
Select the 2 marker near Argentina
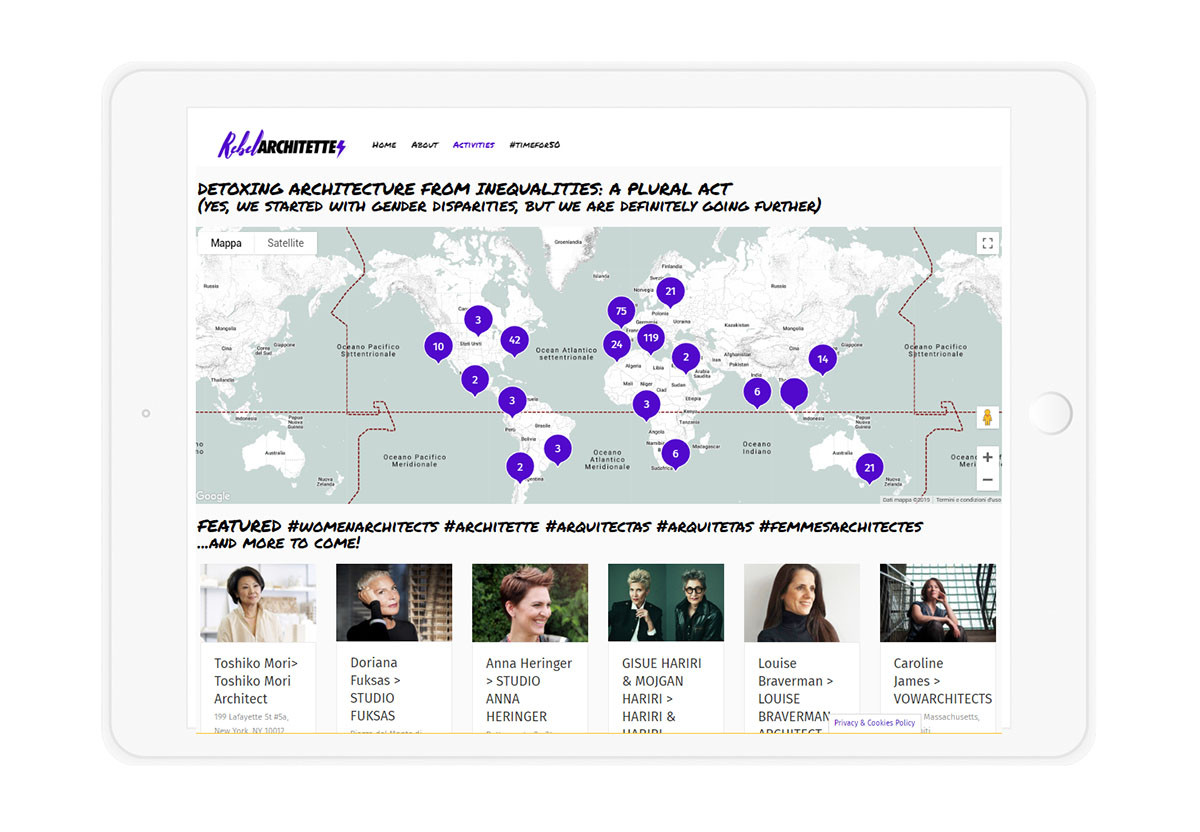[520, 468]
